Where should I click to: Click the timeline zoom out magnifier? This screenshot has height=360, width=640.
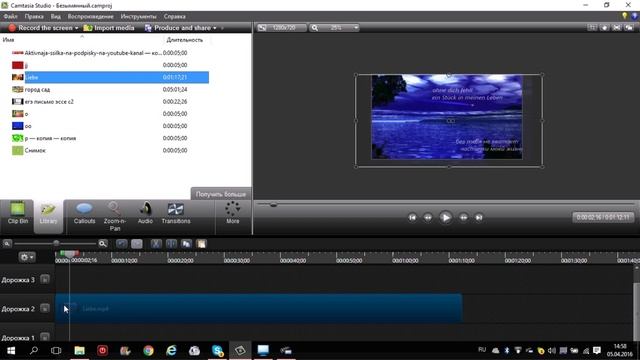pyautogui.click(x=7, y=244)
